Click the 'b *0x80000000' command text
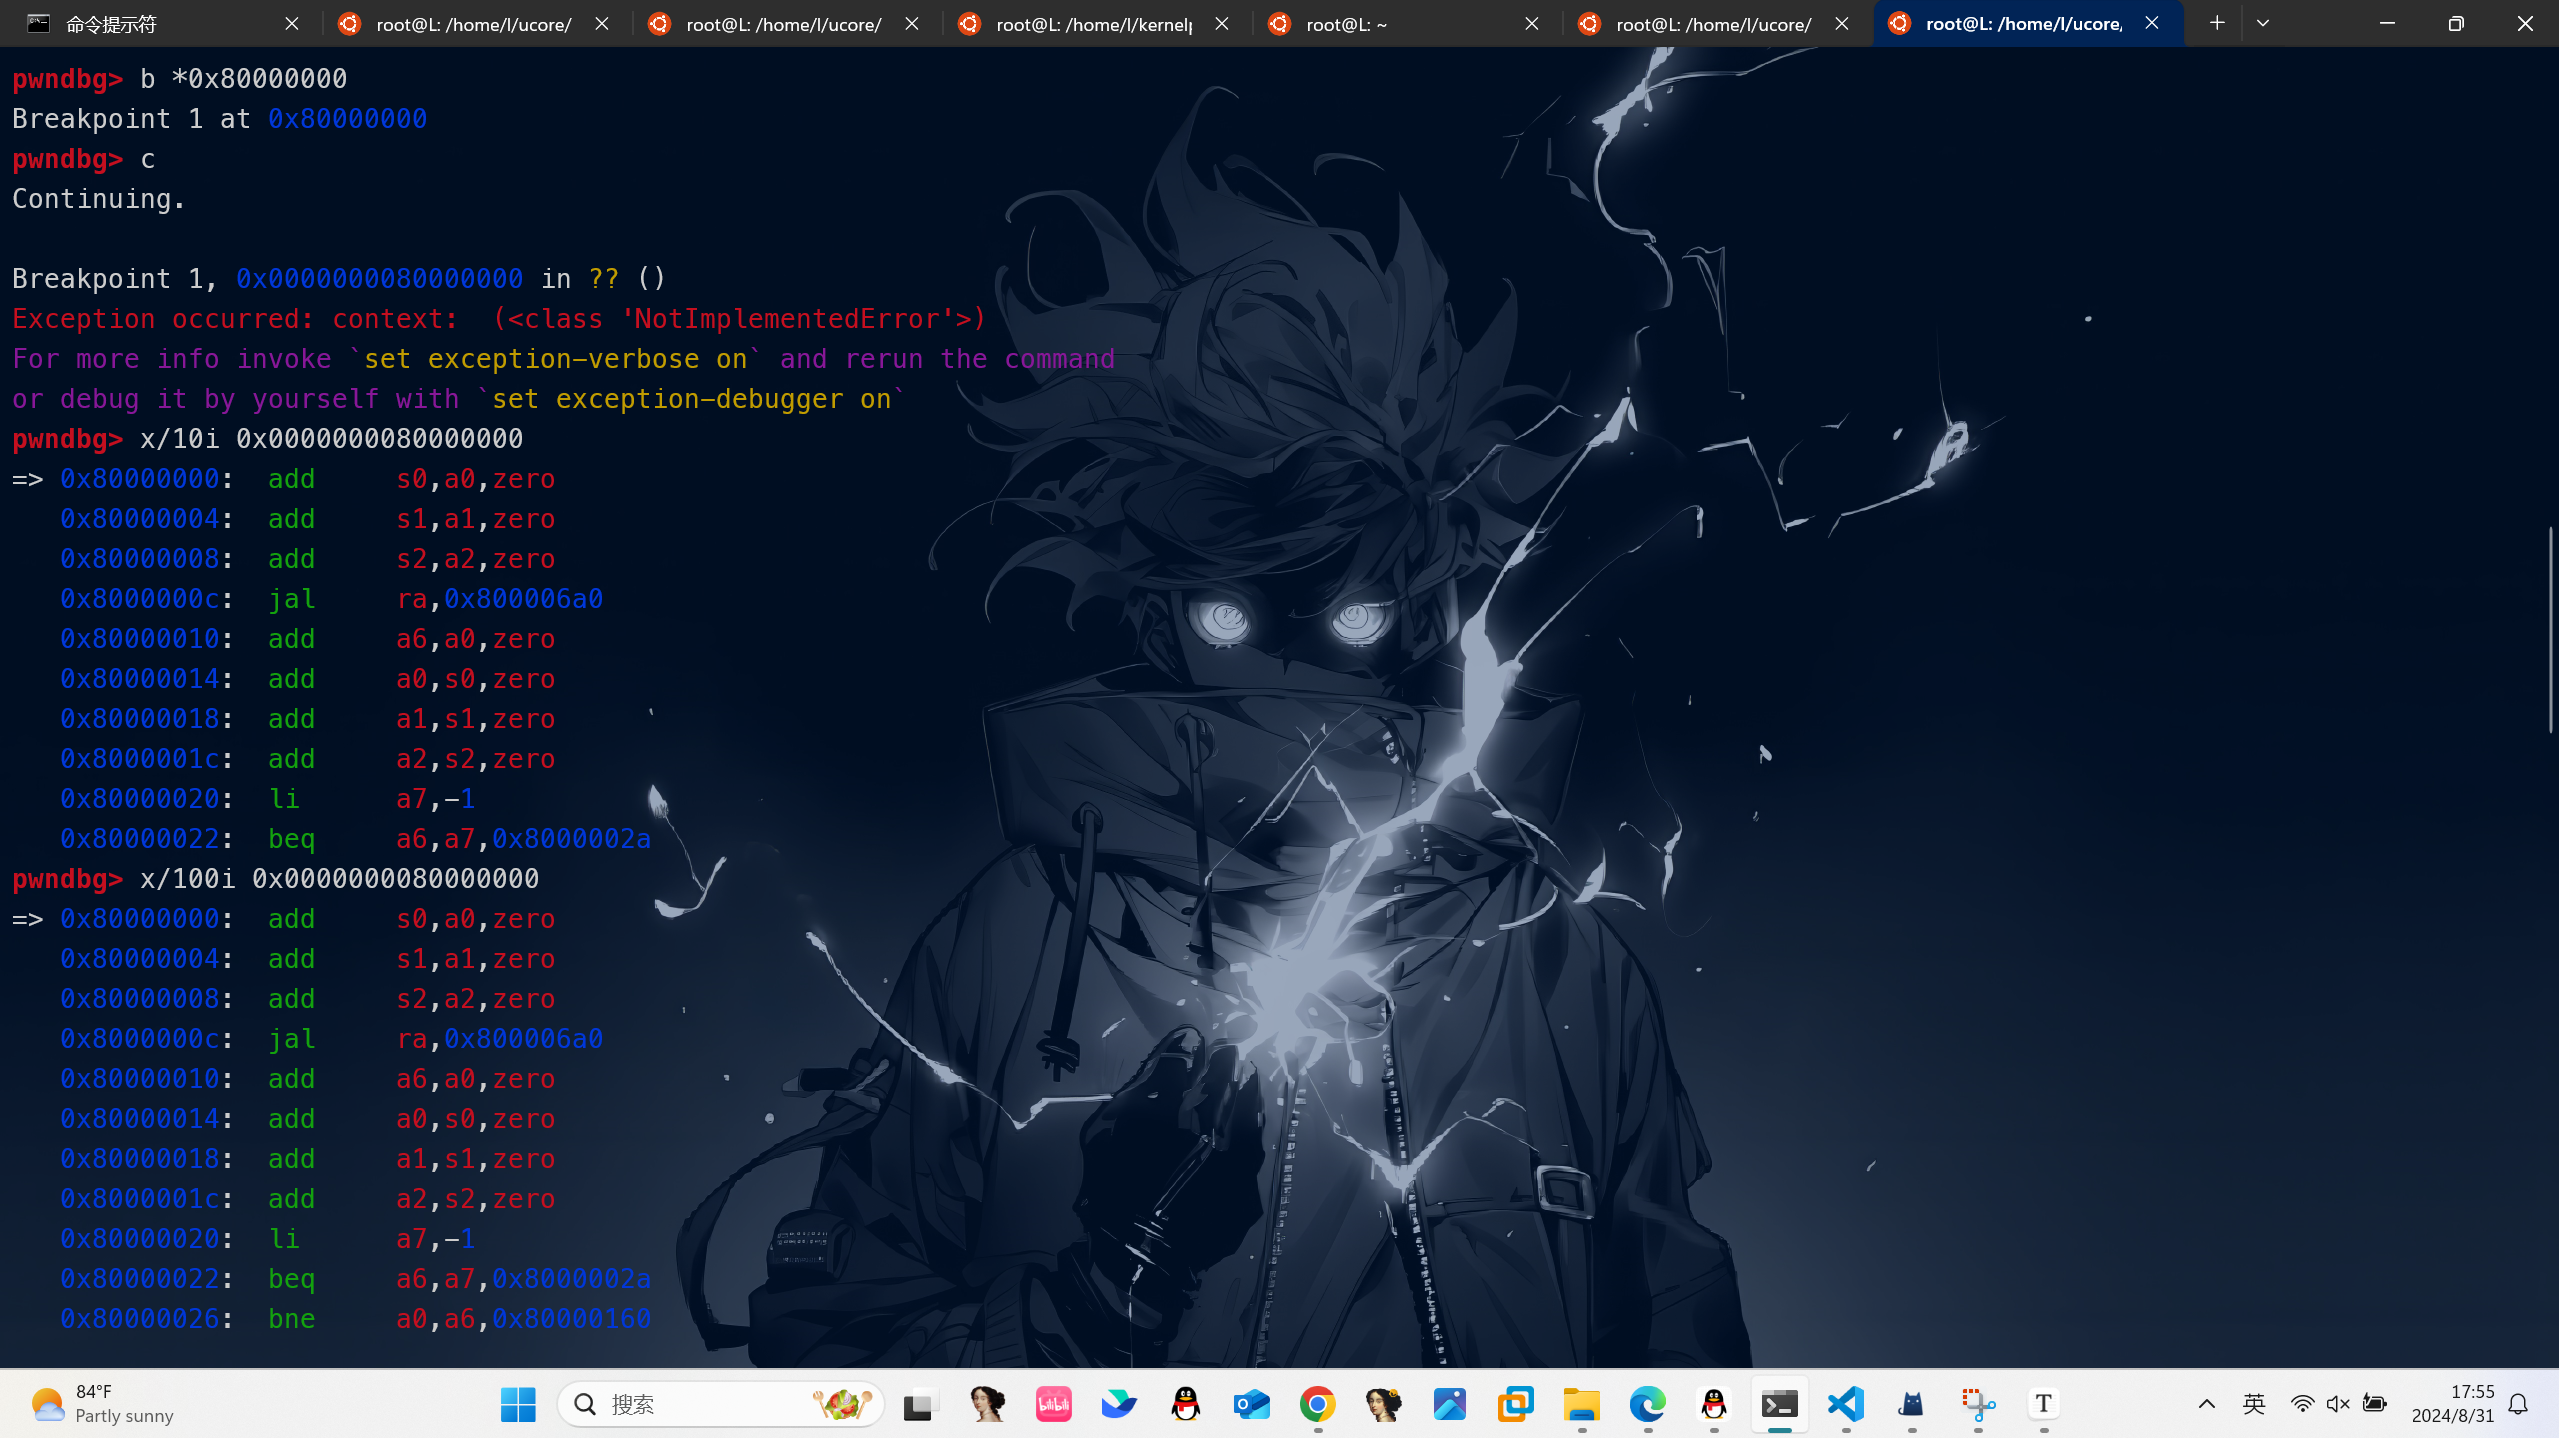 coord(243,79)
